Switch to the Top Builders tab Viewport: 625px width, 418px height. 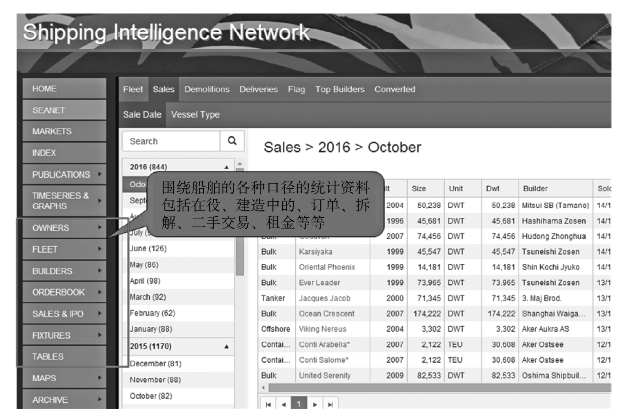pyautogui.click(x=340, y=89)
